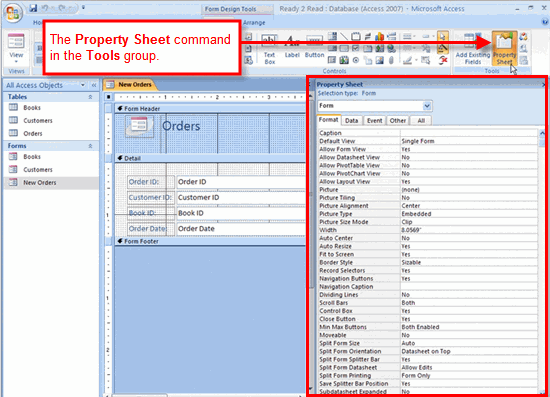Click the form selector square at ruler corner

(x=108, y=97)
